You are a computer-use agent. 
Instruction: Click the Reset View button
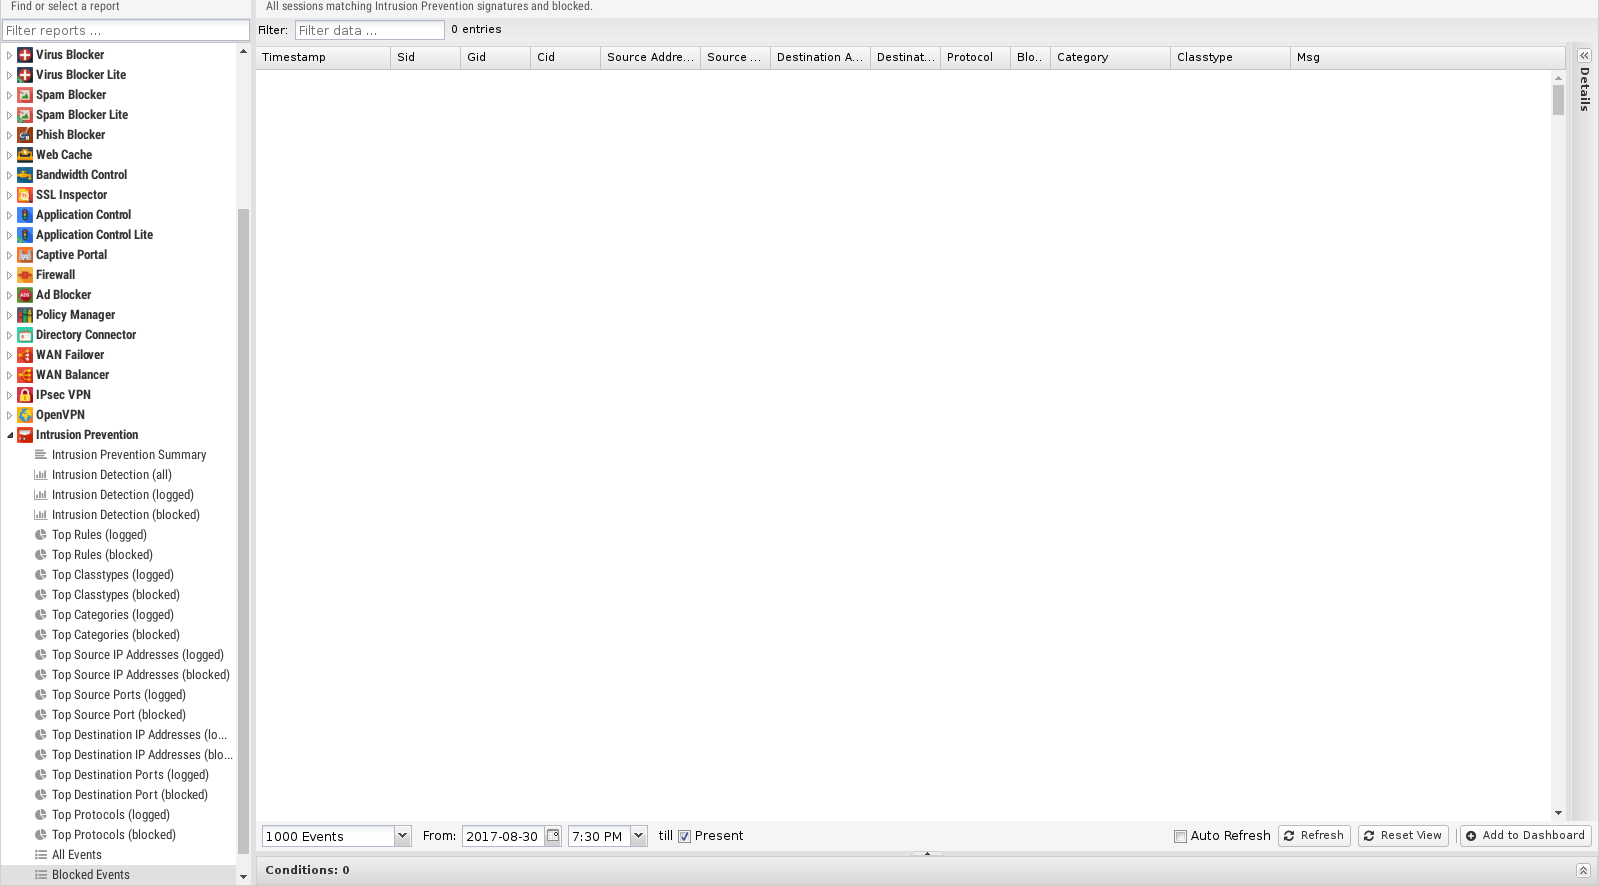(x=1403, y=836)
